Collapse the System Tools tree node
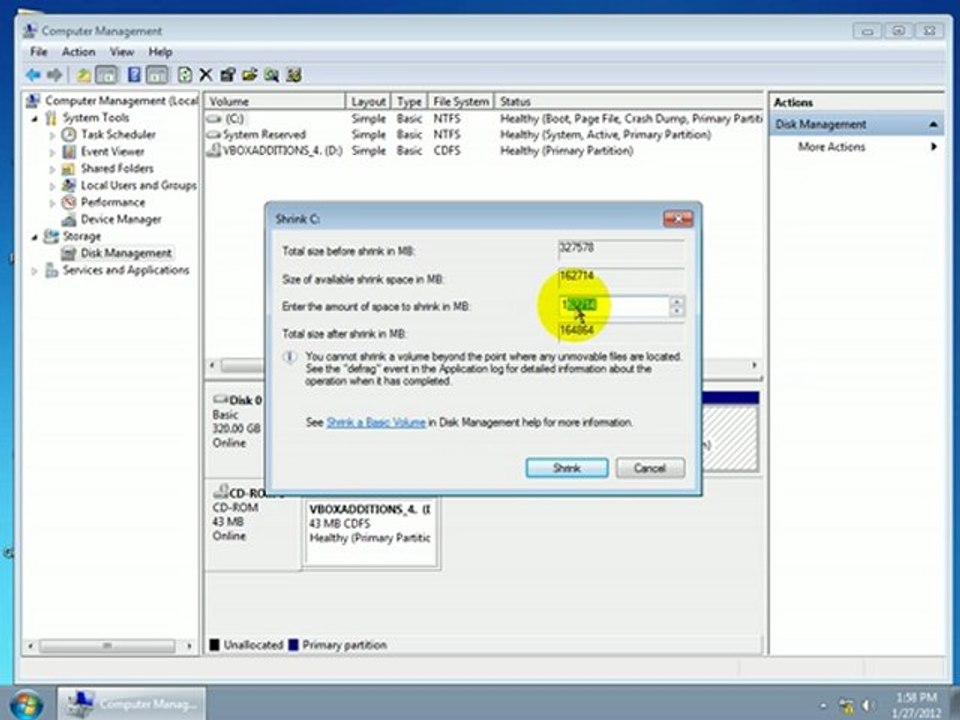 (35, 118)
